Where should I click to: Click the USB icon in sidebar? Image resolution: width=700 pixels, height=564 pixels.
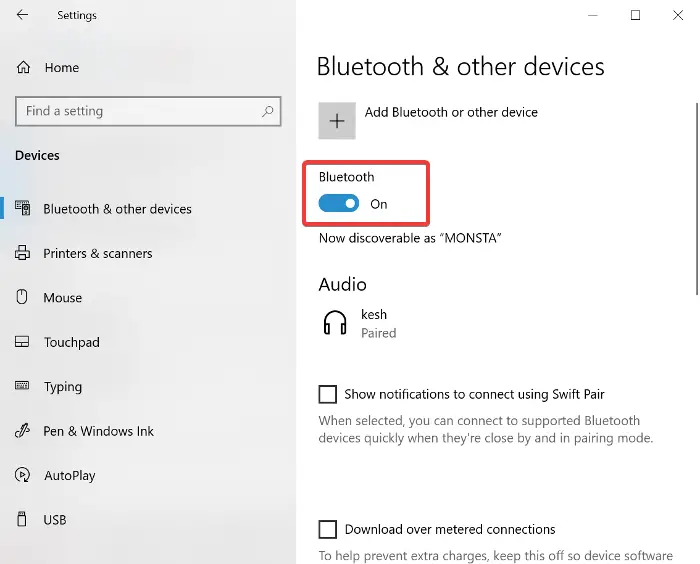coord(23,519)
